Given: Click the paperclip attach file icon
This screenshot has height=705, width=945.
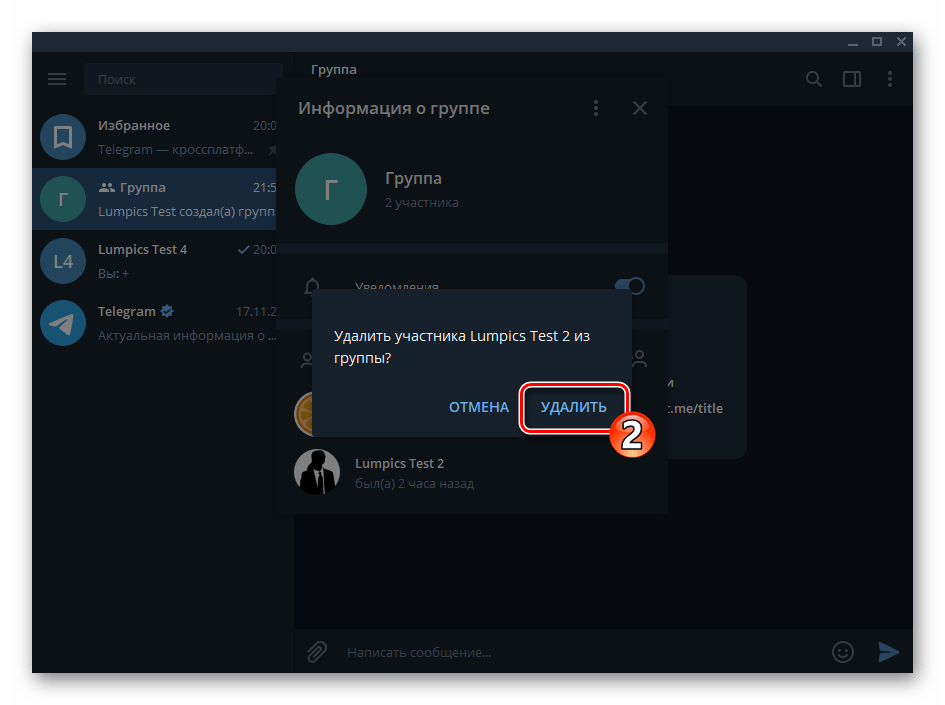Looking at the screenshot, I should coord(316,652).
